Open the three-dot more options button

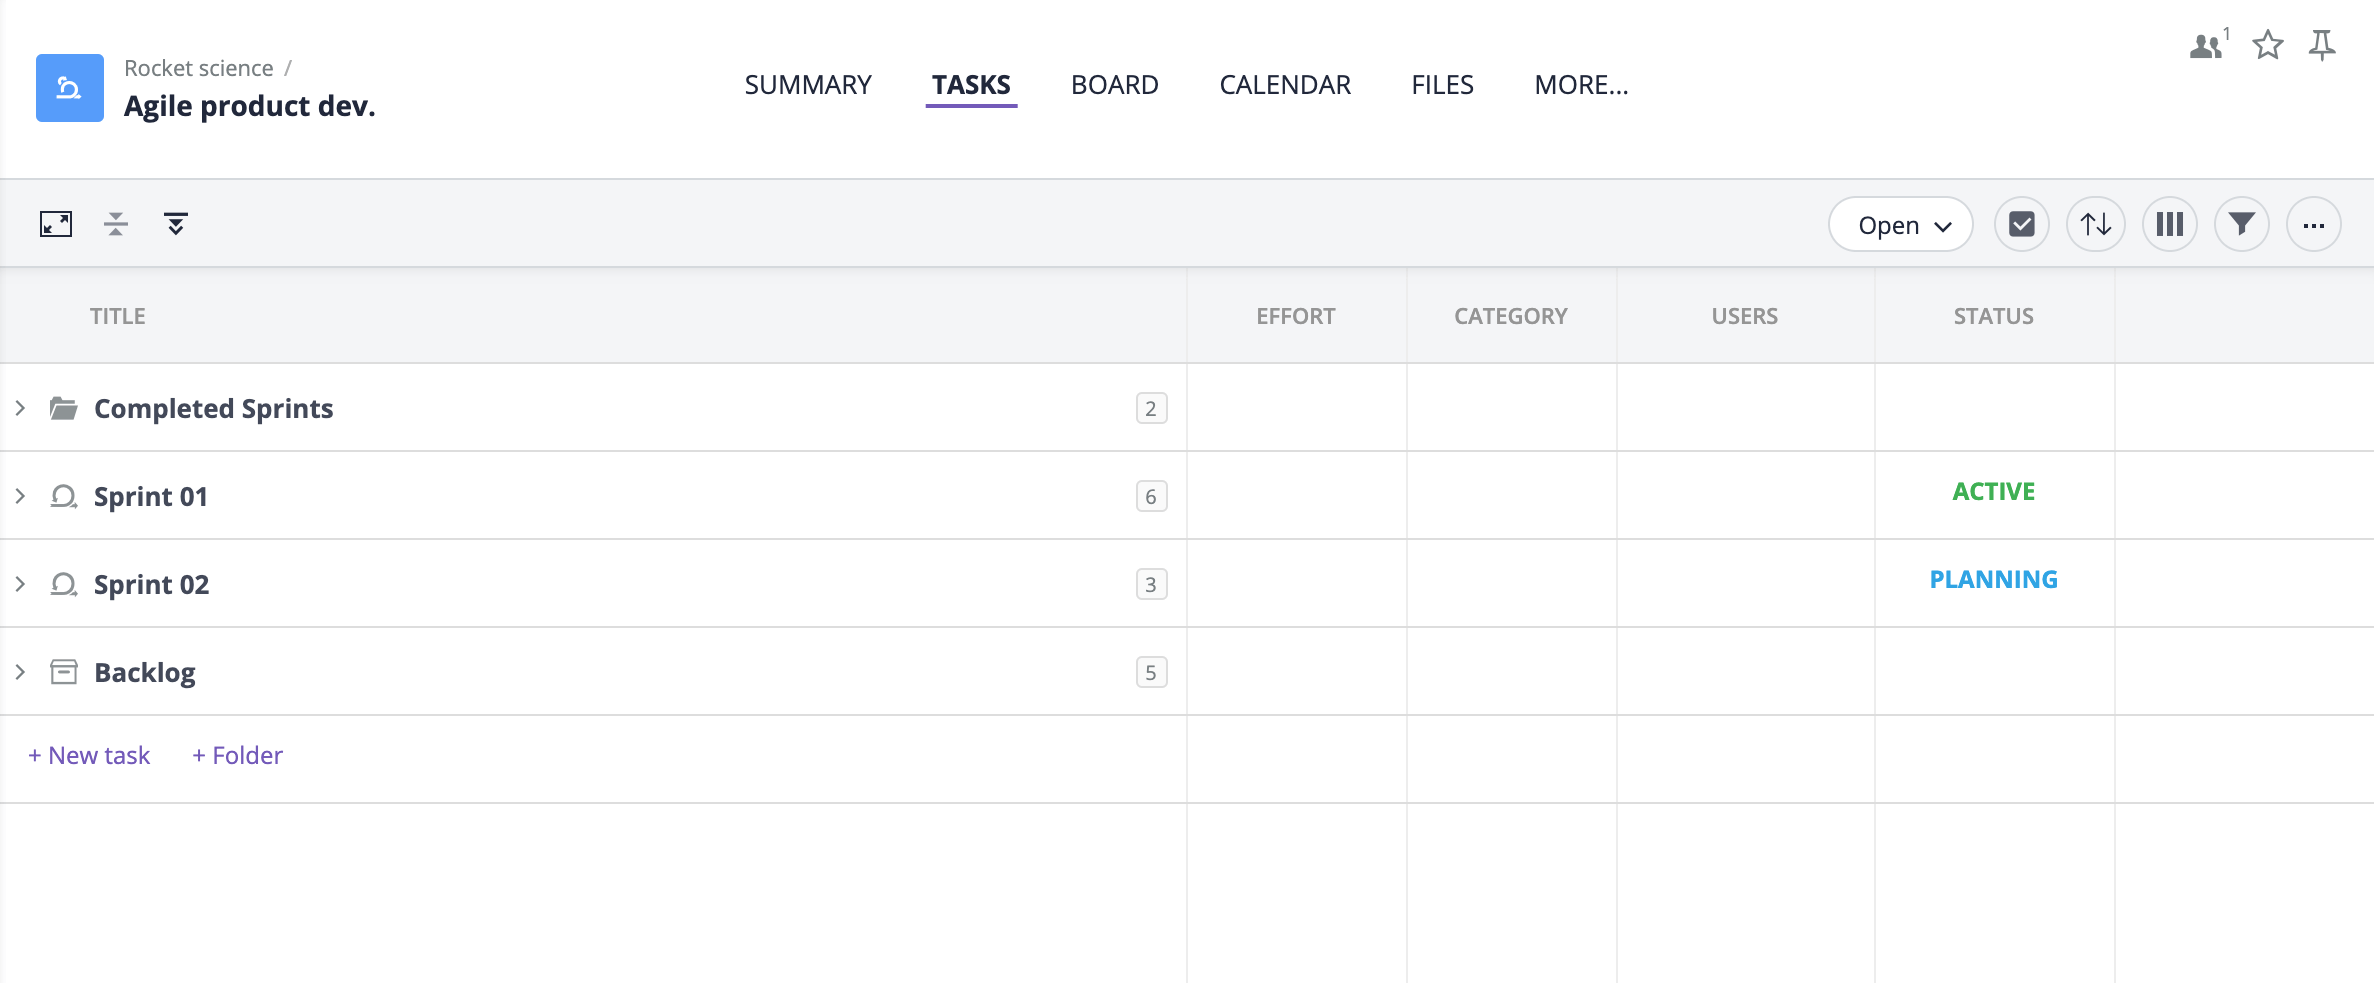(x=2314, y=224)
